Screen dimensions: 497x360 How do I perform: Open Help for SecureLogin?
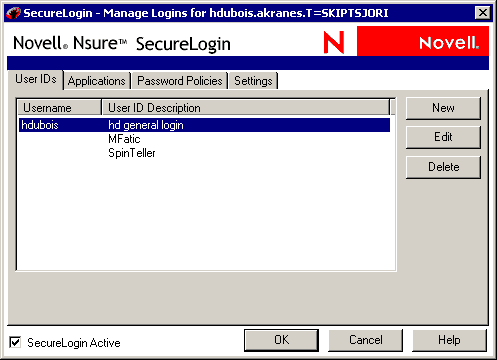[449, 340]
